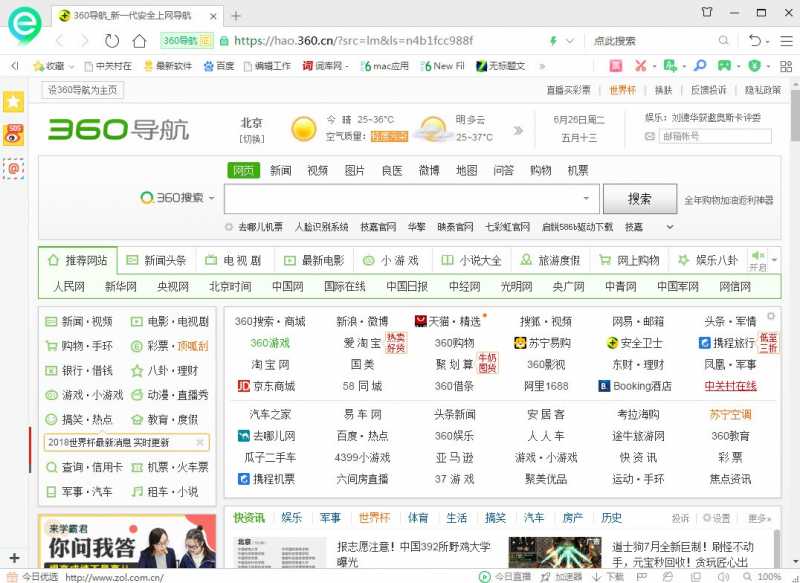Open the 360 browser logo menu
800x583 pixels.
[24, 23]
